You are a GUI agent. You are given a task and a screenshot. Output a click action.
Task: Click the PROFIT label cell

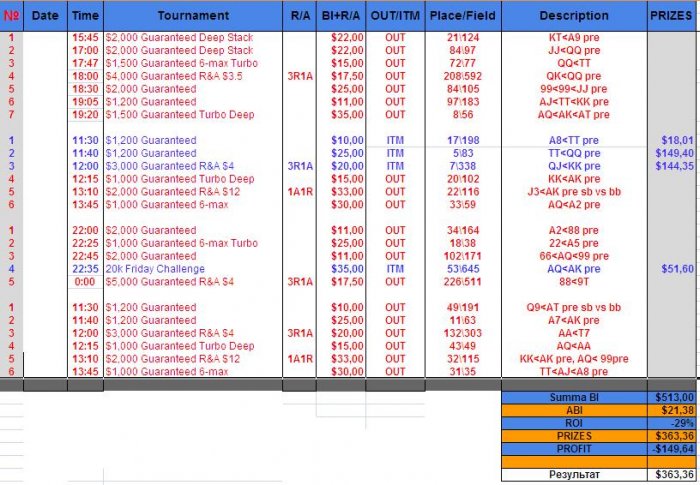click(x=574, y=449)
